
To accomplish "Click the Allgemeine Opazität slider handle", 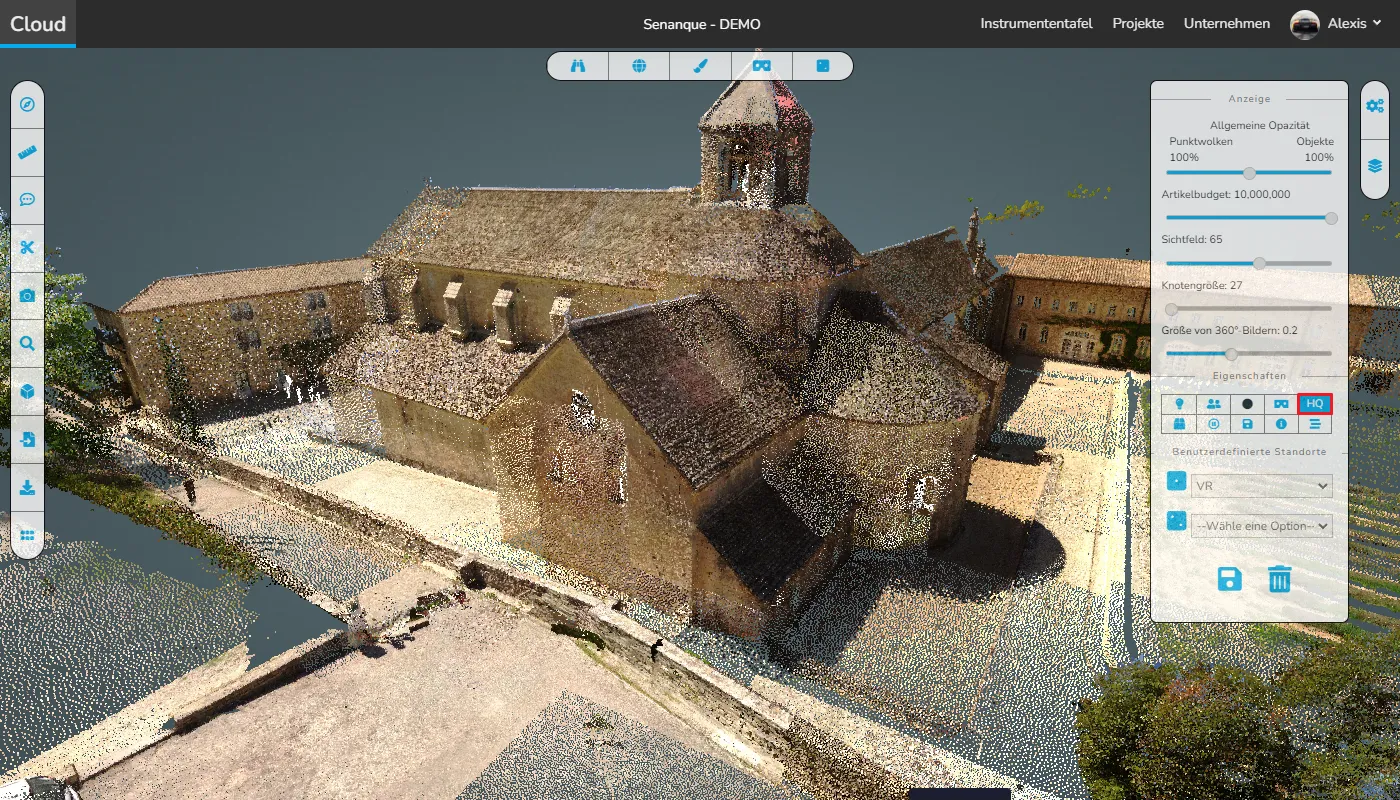I will (1249, 173).
